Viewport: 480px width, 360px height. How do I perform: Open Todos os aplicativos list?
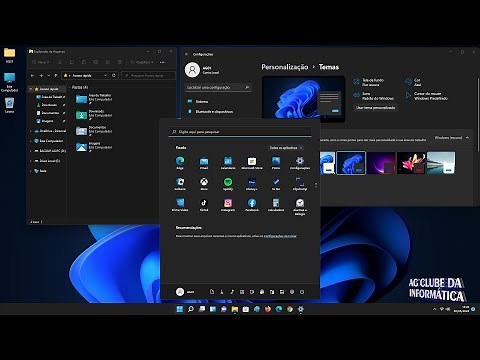tap(286, 148)
